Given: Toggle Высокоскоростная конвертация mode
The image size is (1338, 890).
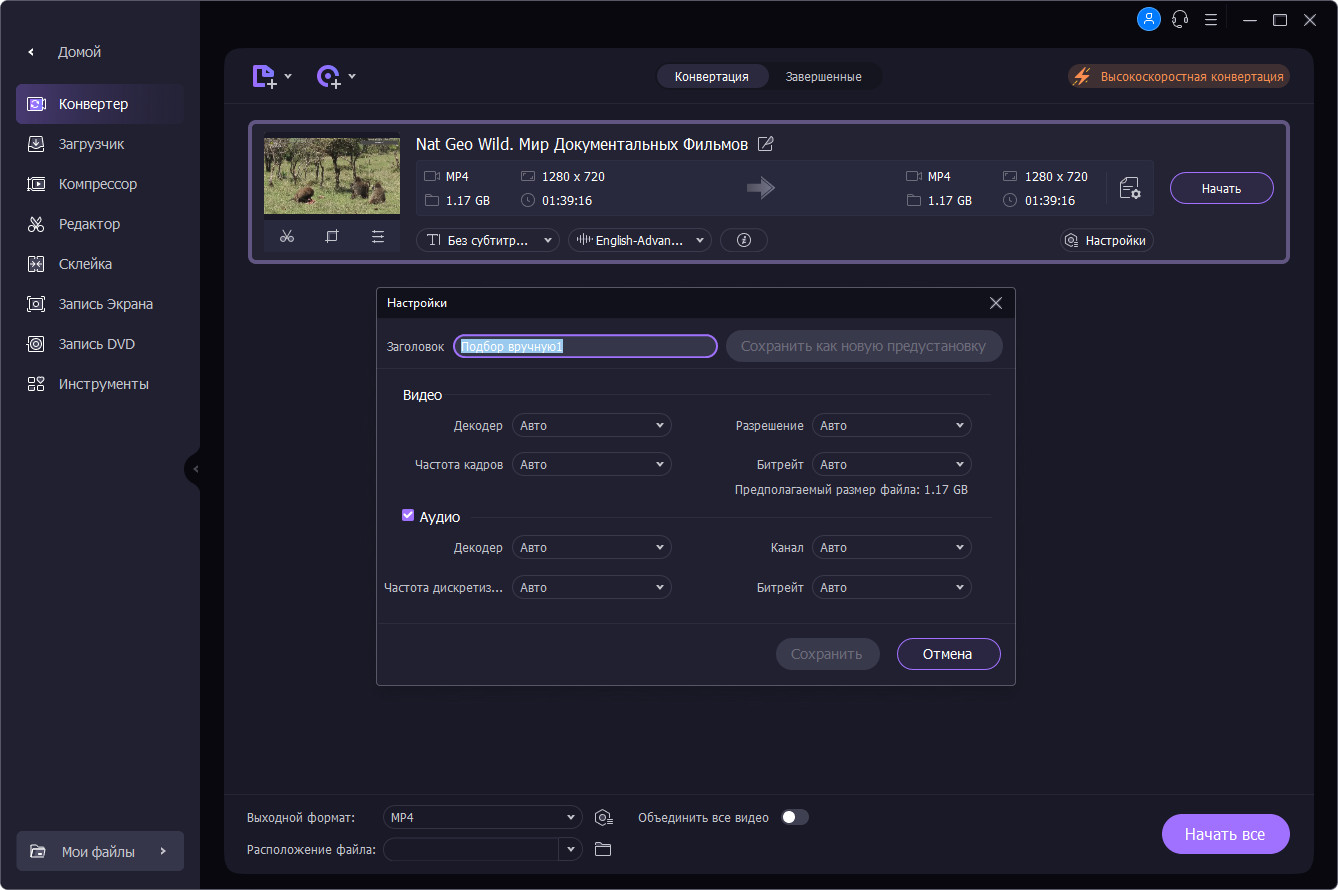Looking at the screenshot, I should (x=1179, y=76).
